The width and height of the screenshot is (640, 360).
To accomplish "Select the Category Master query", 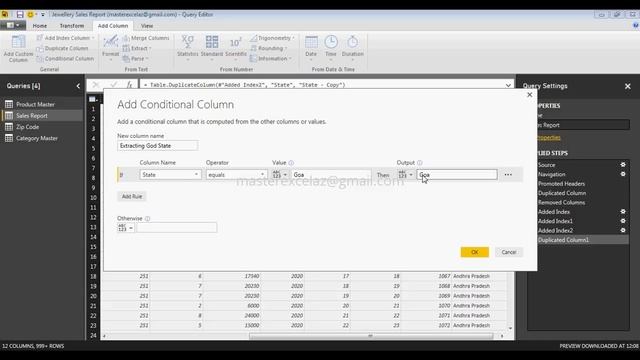I will point(37,138).
